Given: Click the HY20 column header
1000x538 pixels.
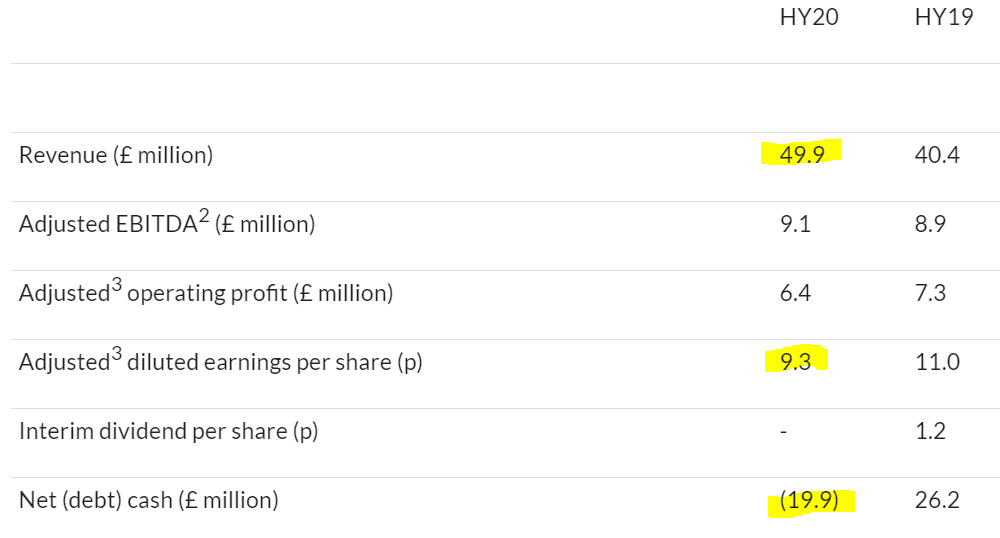Looking at the screenshot, I should 809,17.
